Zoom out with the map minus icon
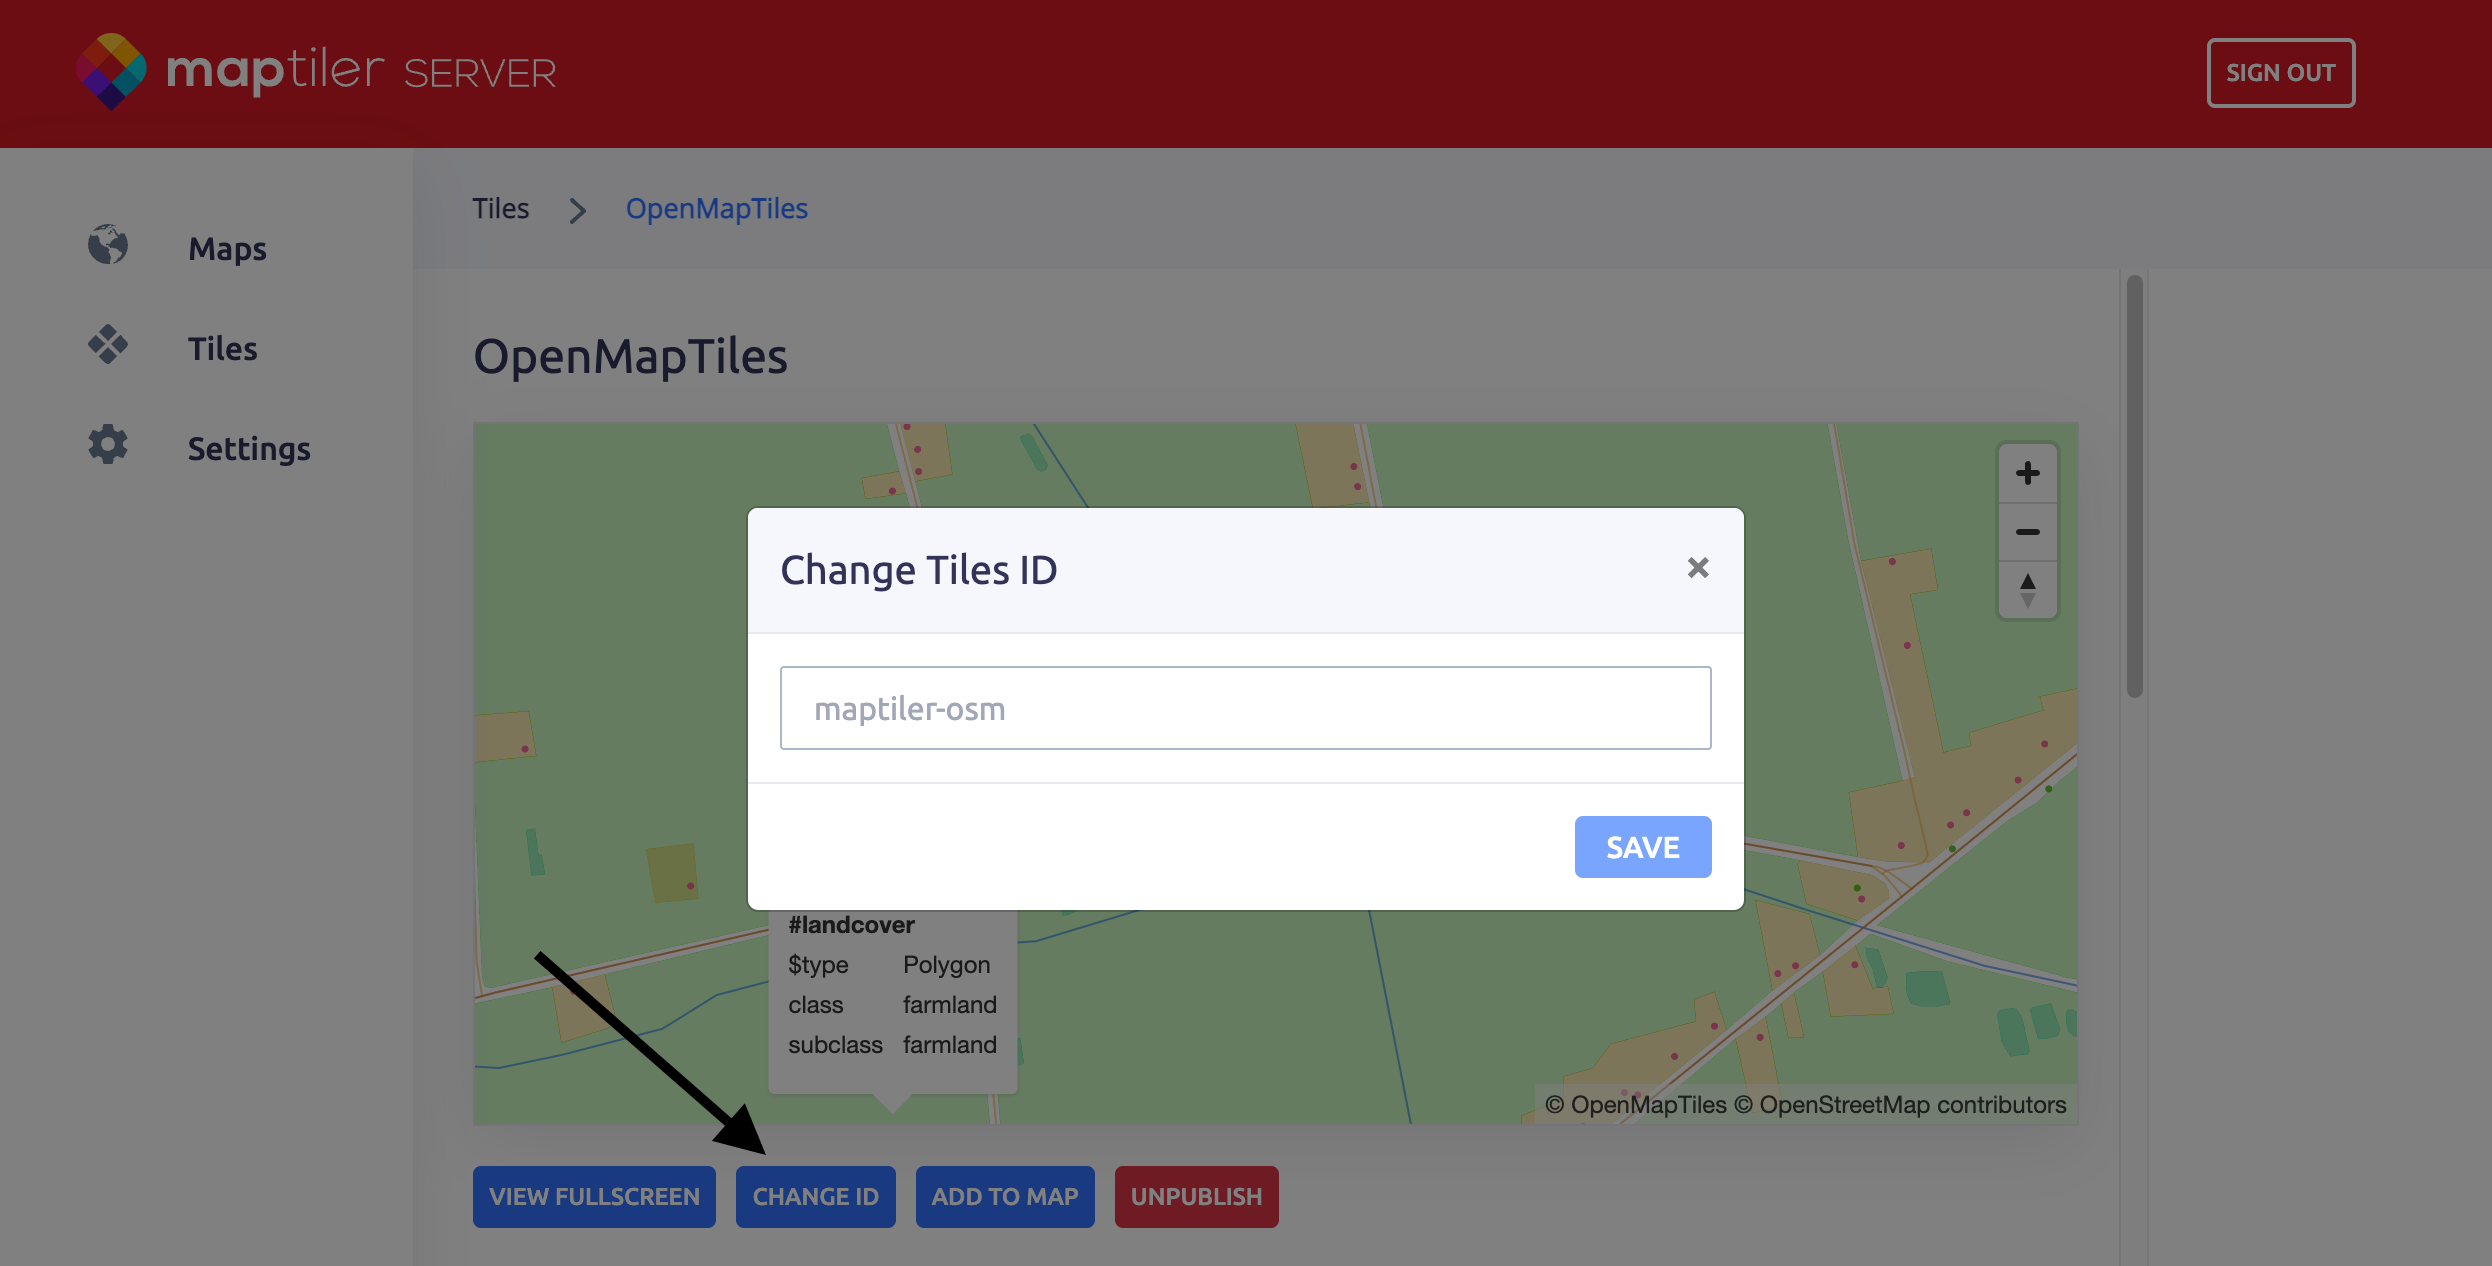 point(2027,532)
